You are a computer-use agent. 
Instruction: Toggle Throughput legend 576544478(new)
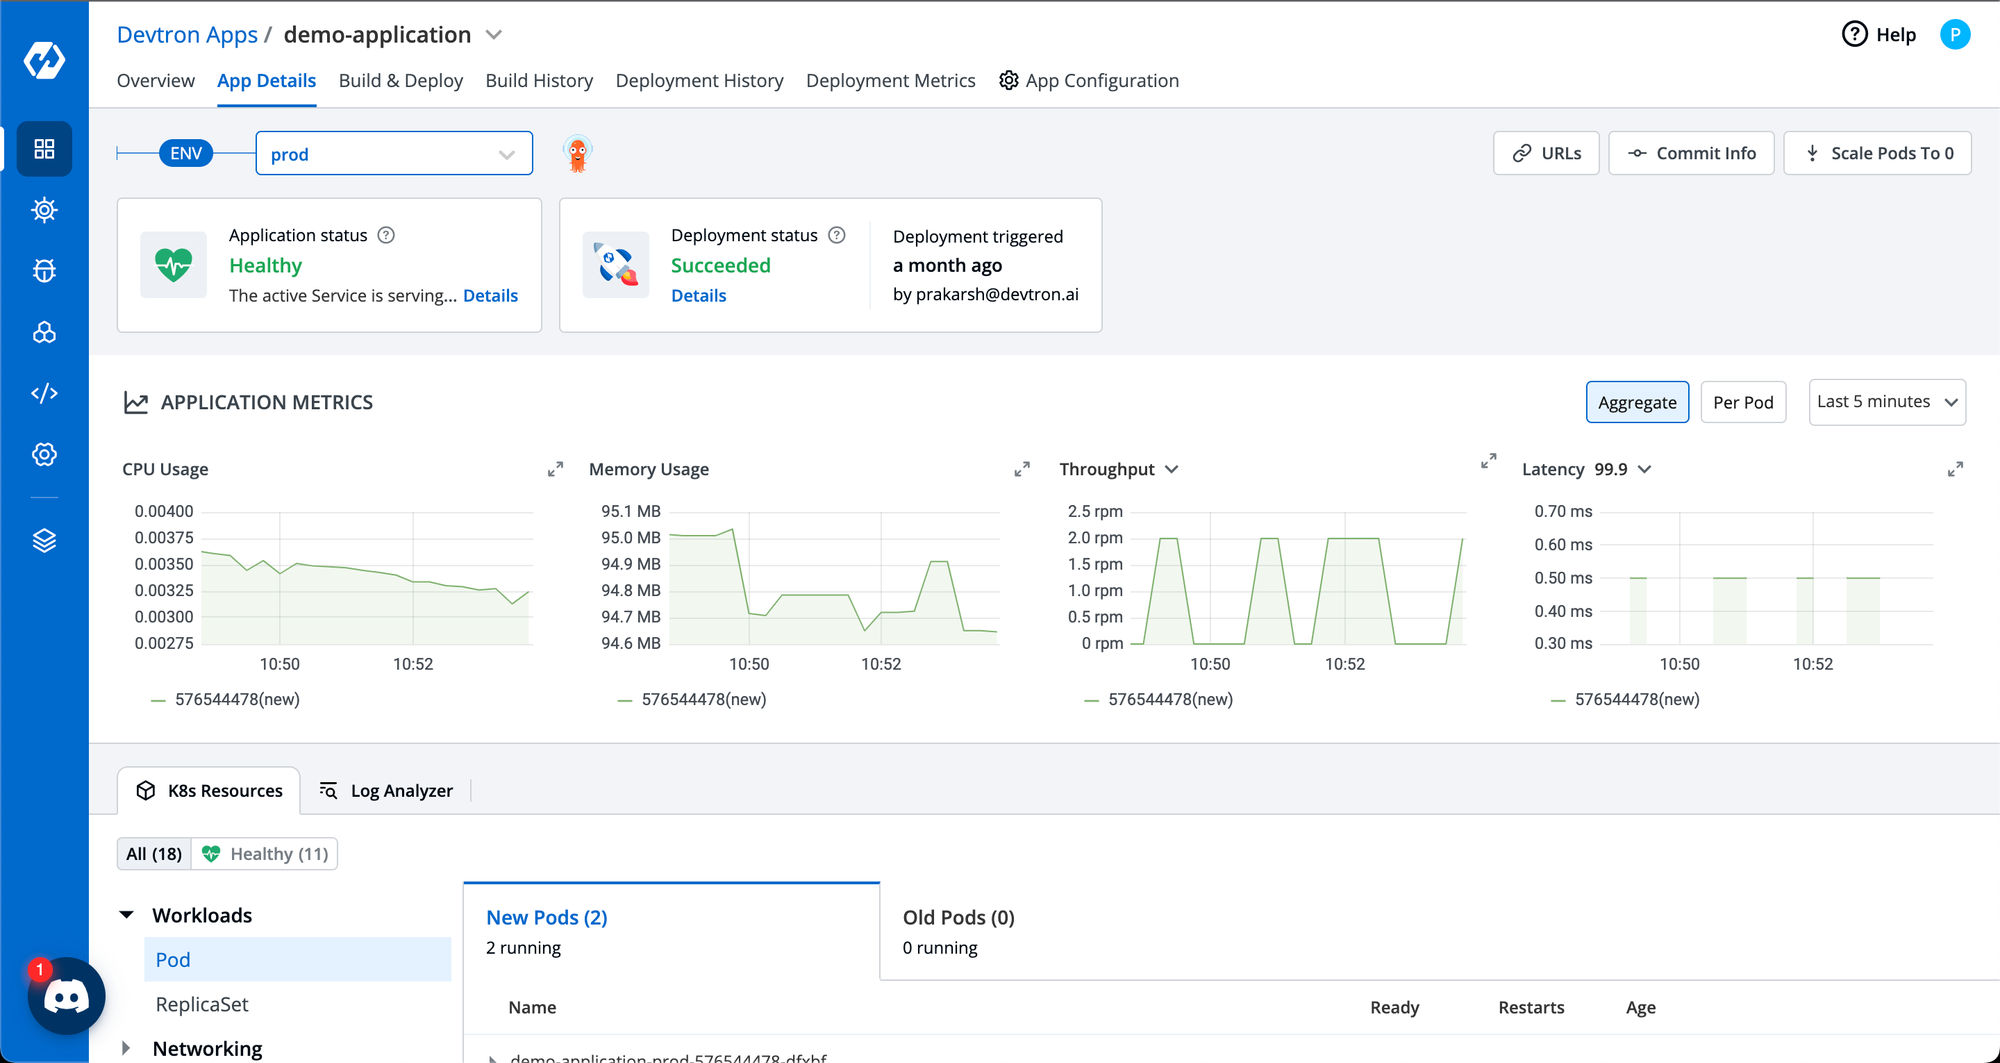(1160, 699)
